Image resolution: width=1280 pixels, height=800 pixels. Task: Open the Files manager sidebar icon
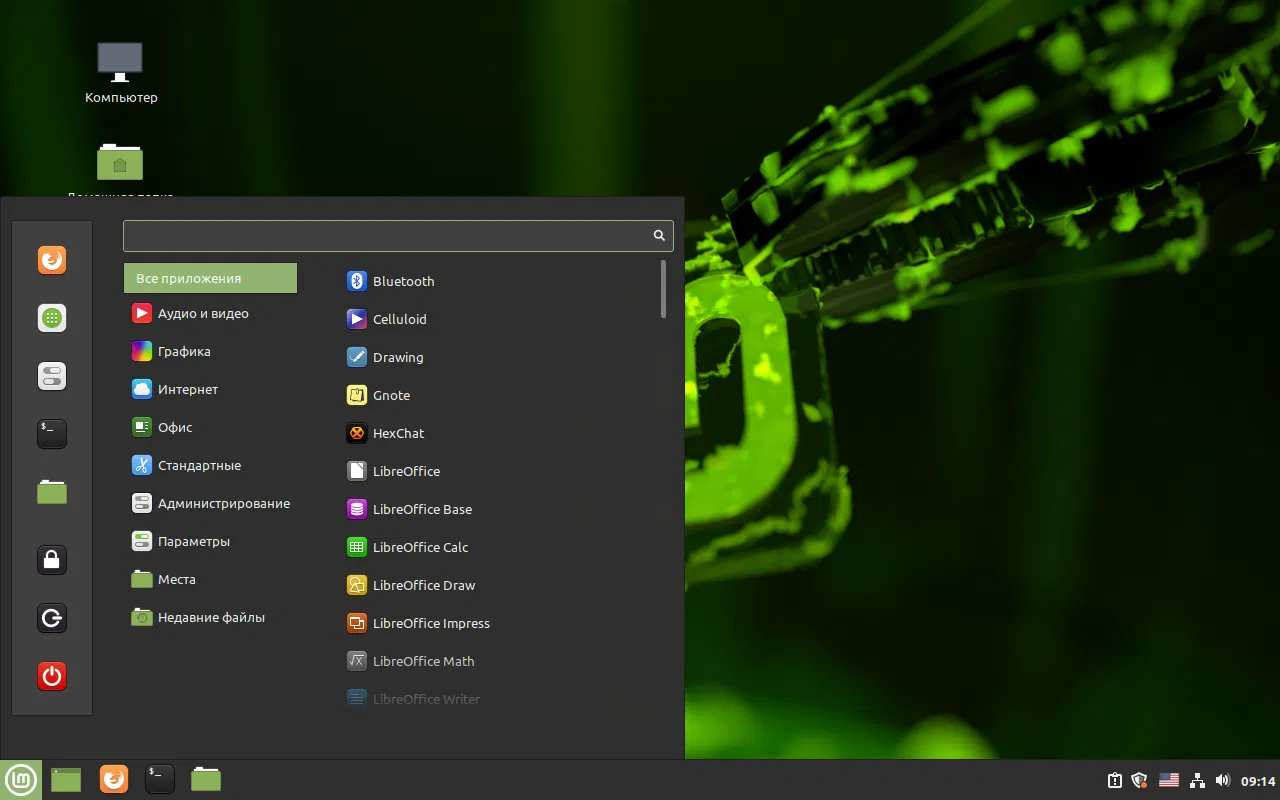tap(51, 491)
